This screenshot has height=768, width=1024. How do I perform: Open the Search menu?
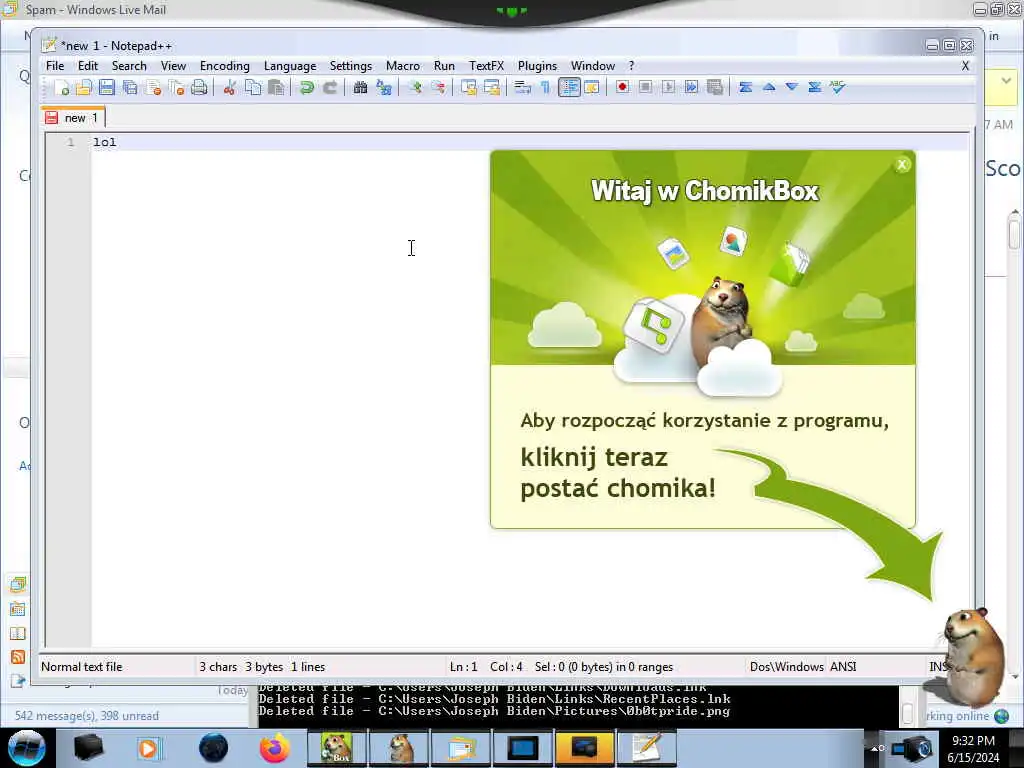tap(129, 66)
